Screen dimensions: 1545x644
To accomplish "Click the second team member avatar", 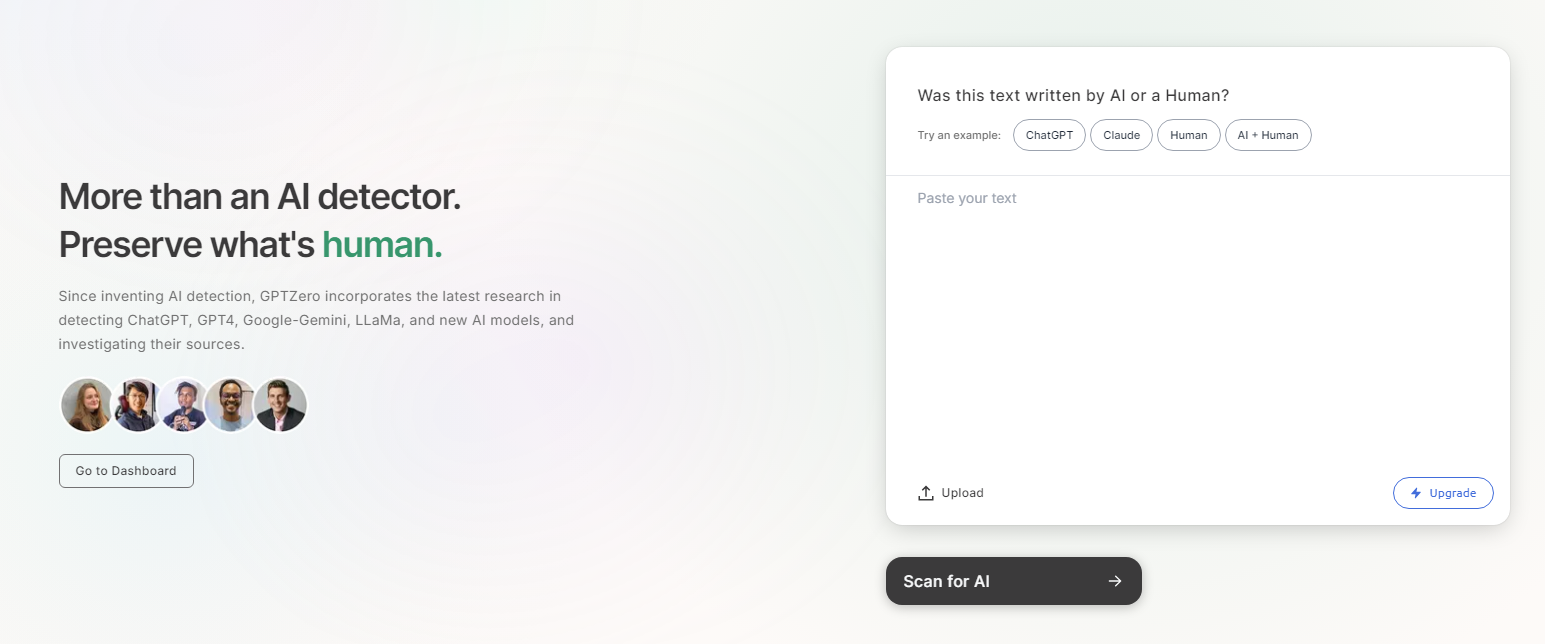I will pos(136,405).
